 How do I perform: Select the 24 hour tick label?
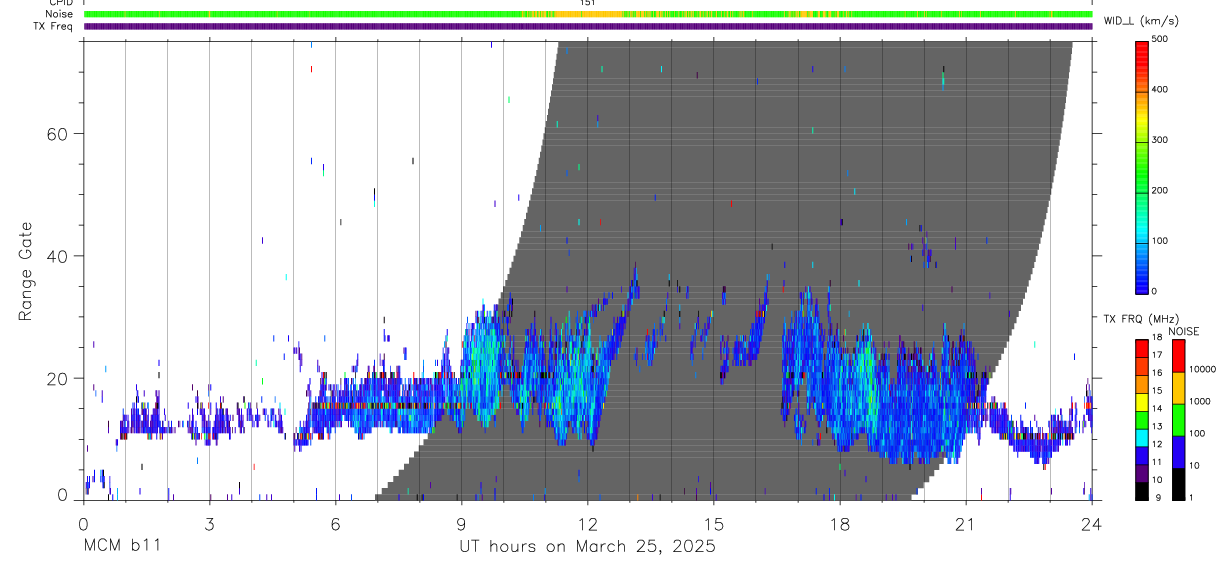coord(1092,525)
